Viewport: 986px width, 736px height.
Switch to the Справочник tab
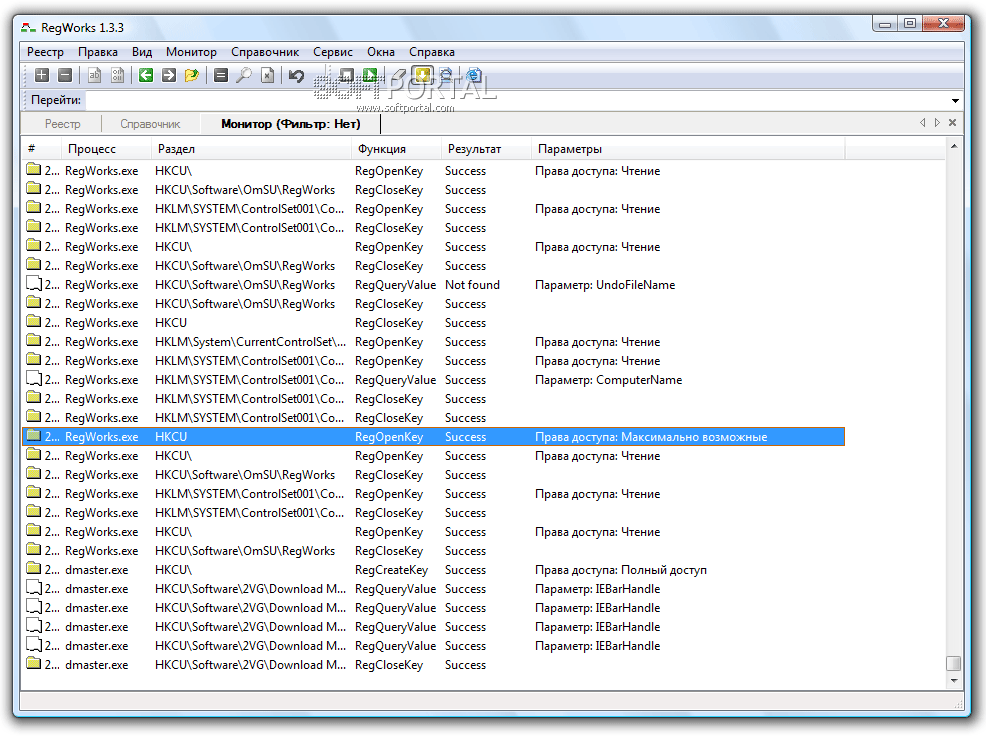(x=150, y=124)
